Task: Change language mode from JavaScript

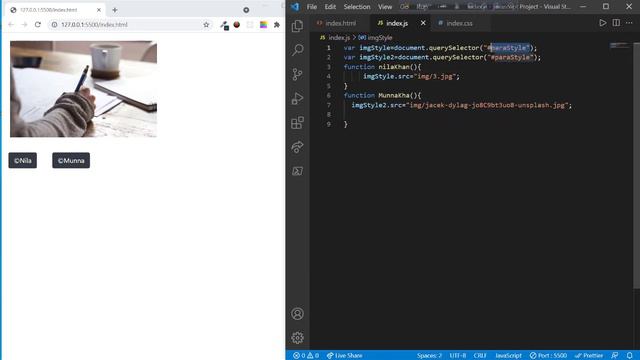Action: point(508,356)
